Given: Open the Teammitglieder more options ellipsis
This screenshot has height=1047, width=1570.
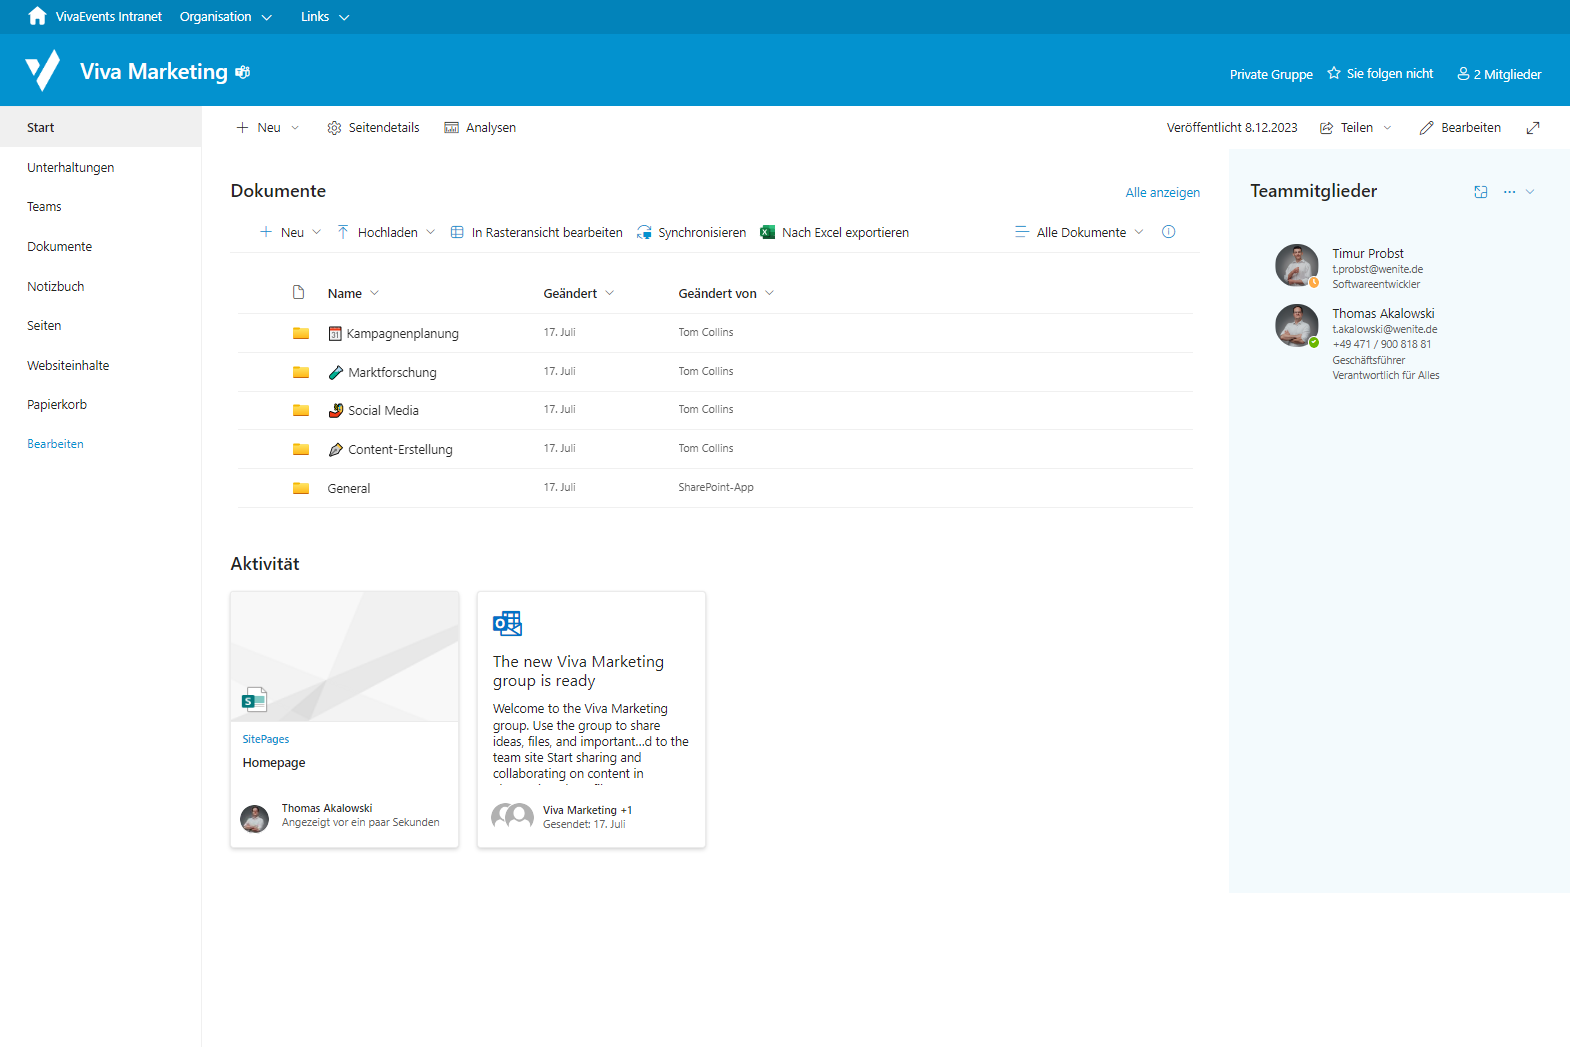Looking at the screenshot, I should 1509,192.
